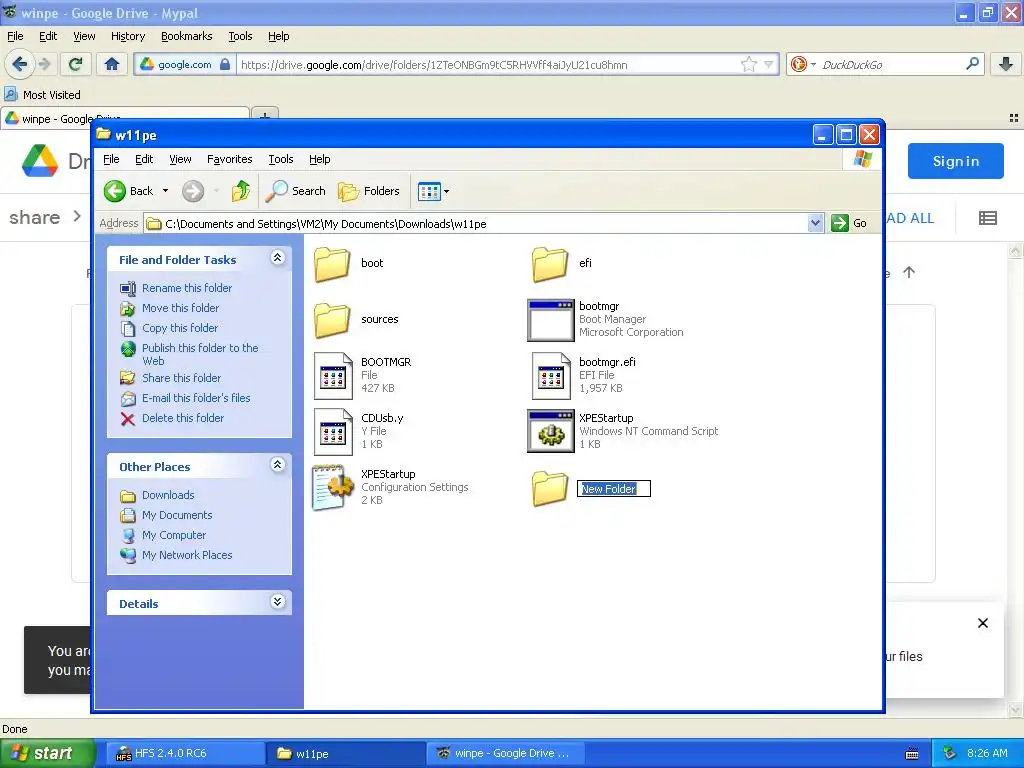Select the bootmgr Boot Manager file icon
Screen dimensions: 1024x768
click(x=551, y=320)
